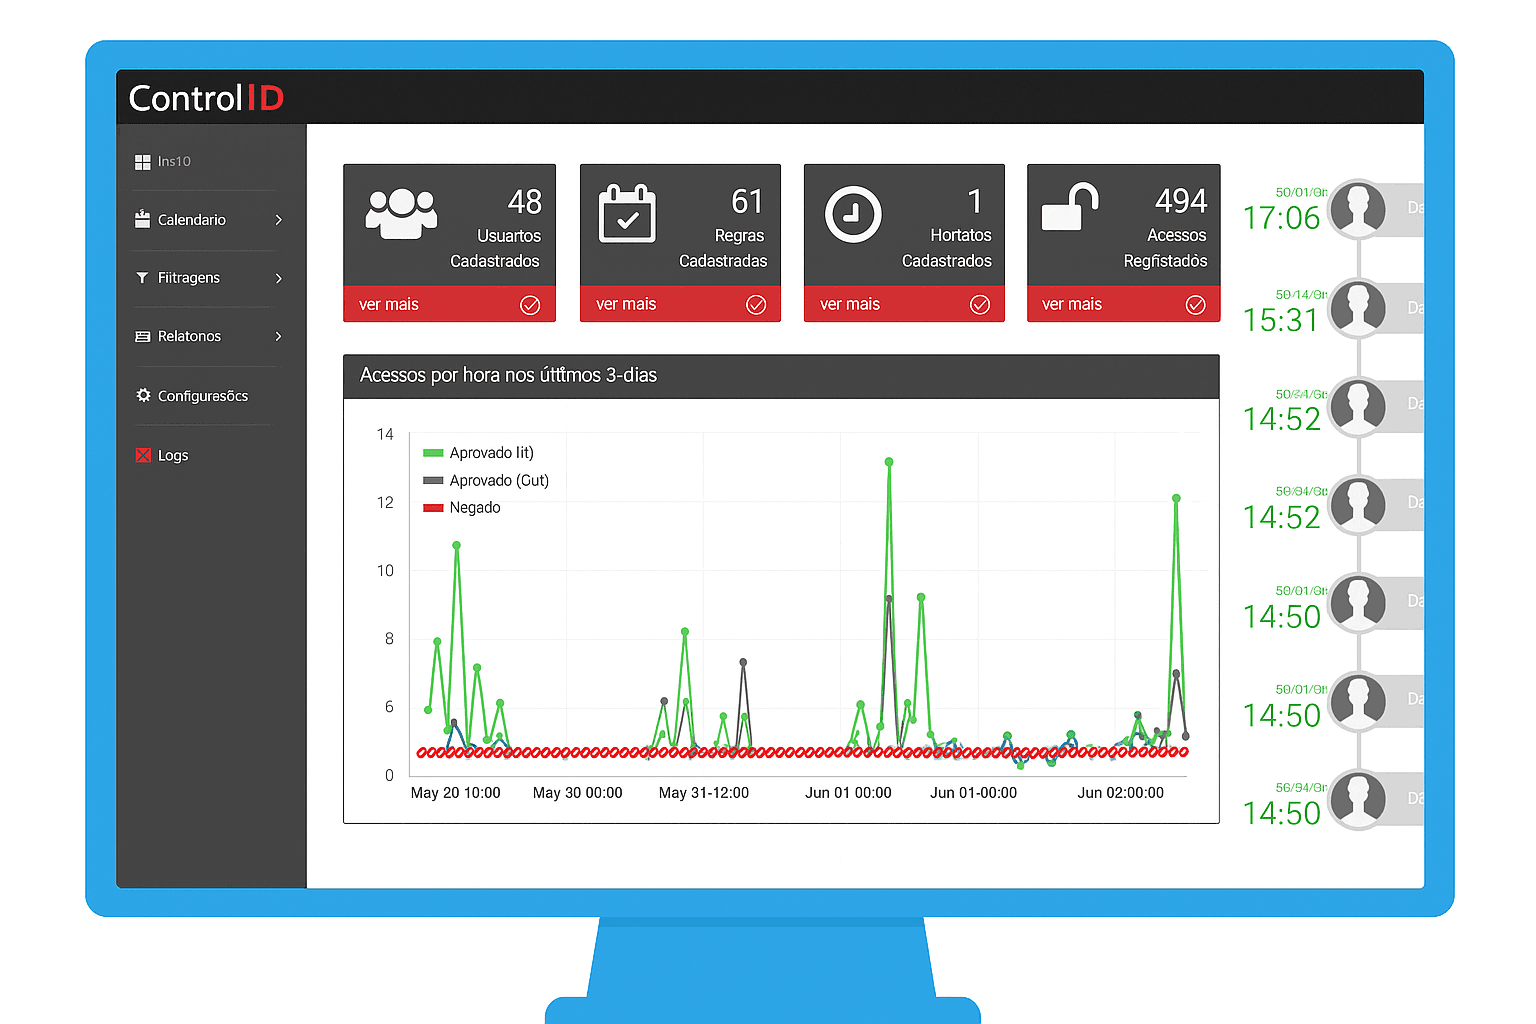Toggle the Negado legend series
This screenshot has width=1536, height=1024.
[475, 508]
